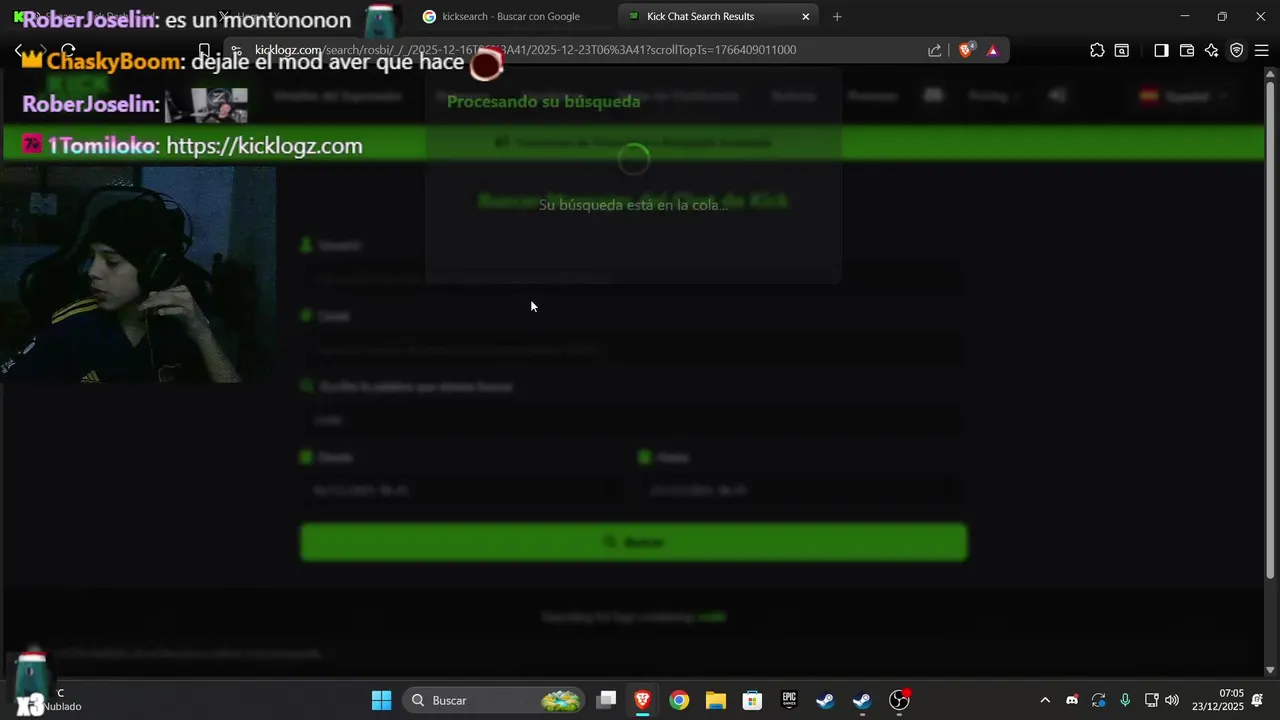Toggle the browser sidebar panel

[1161, 50]
